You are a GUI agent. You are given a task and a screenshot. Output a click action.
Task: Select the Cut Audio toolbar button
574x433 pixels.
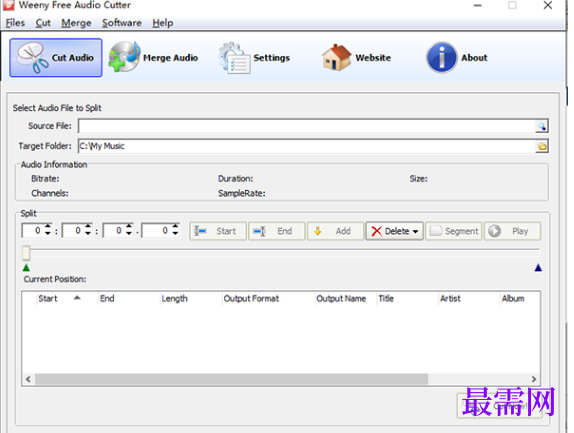click(56, 58)
